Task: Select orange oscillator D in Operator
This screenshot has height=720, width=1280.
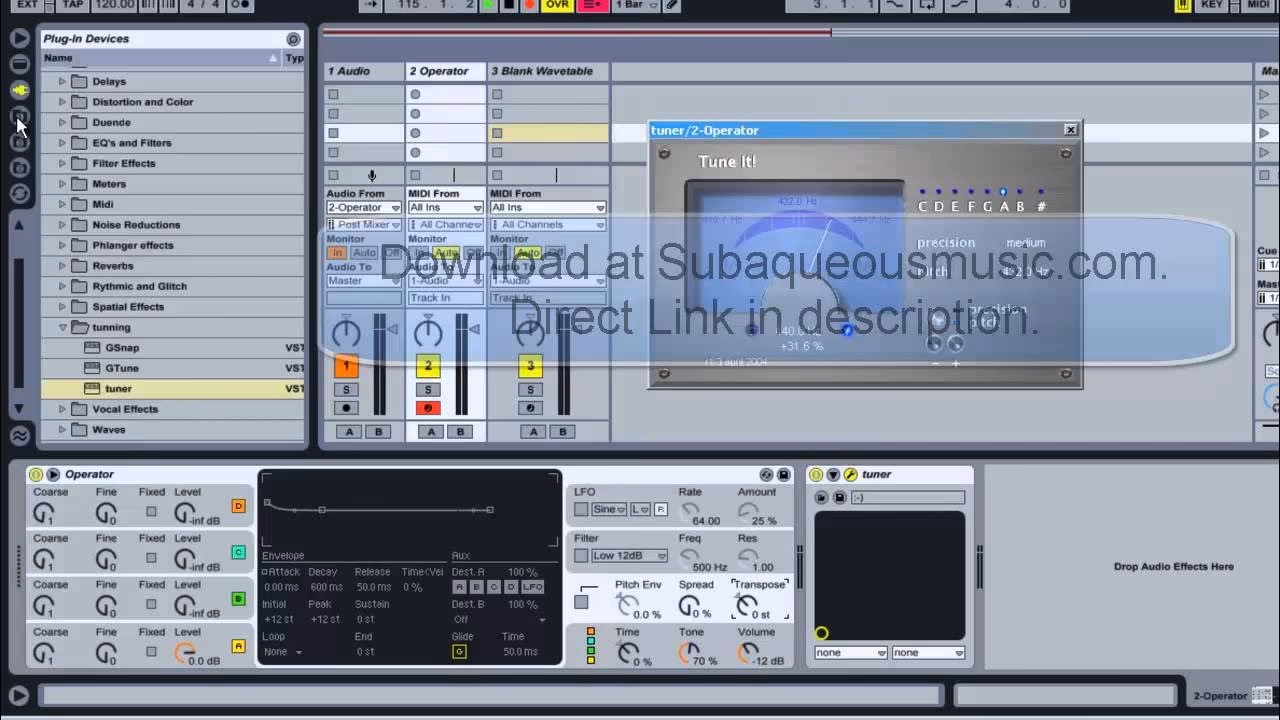Action: pos(238,506)
